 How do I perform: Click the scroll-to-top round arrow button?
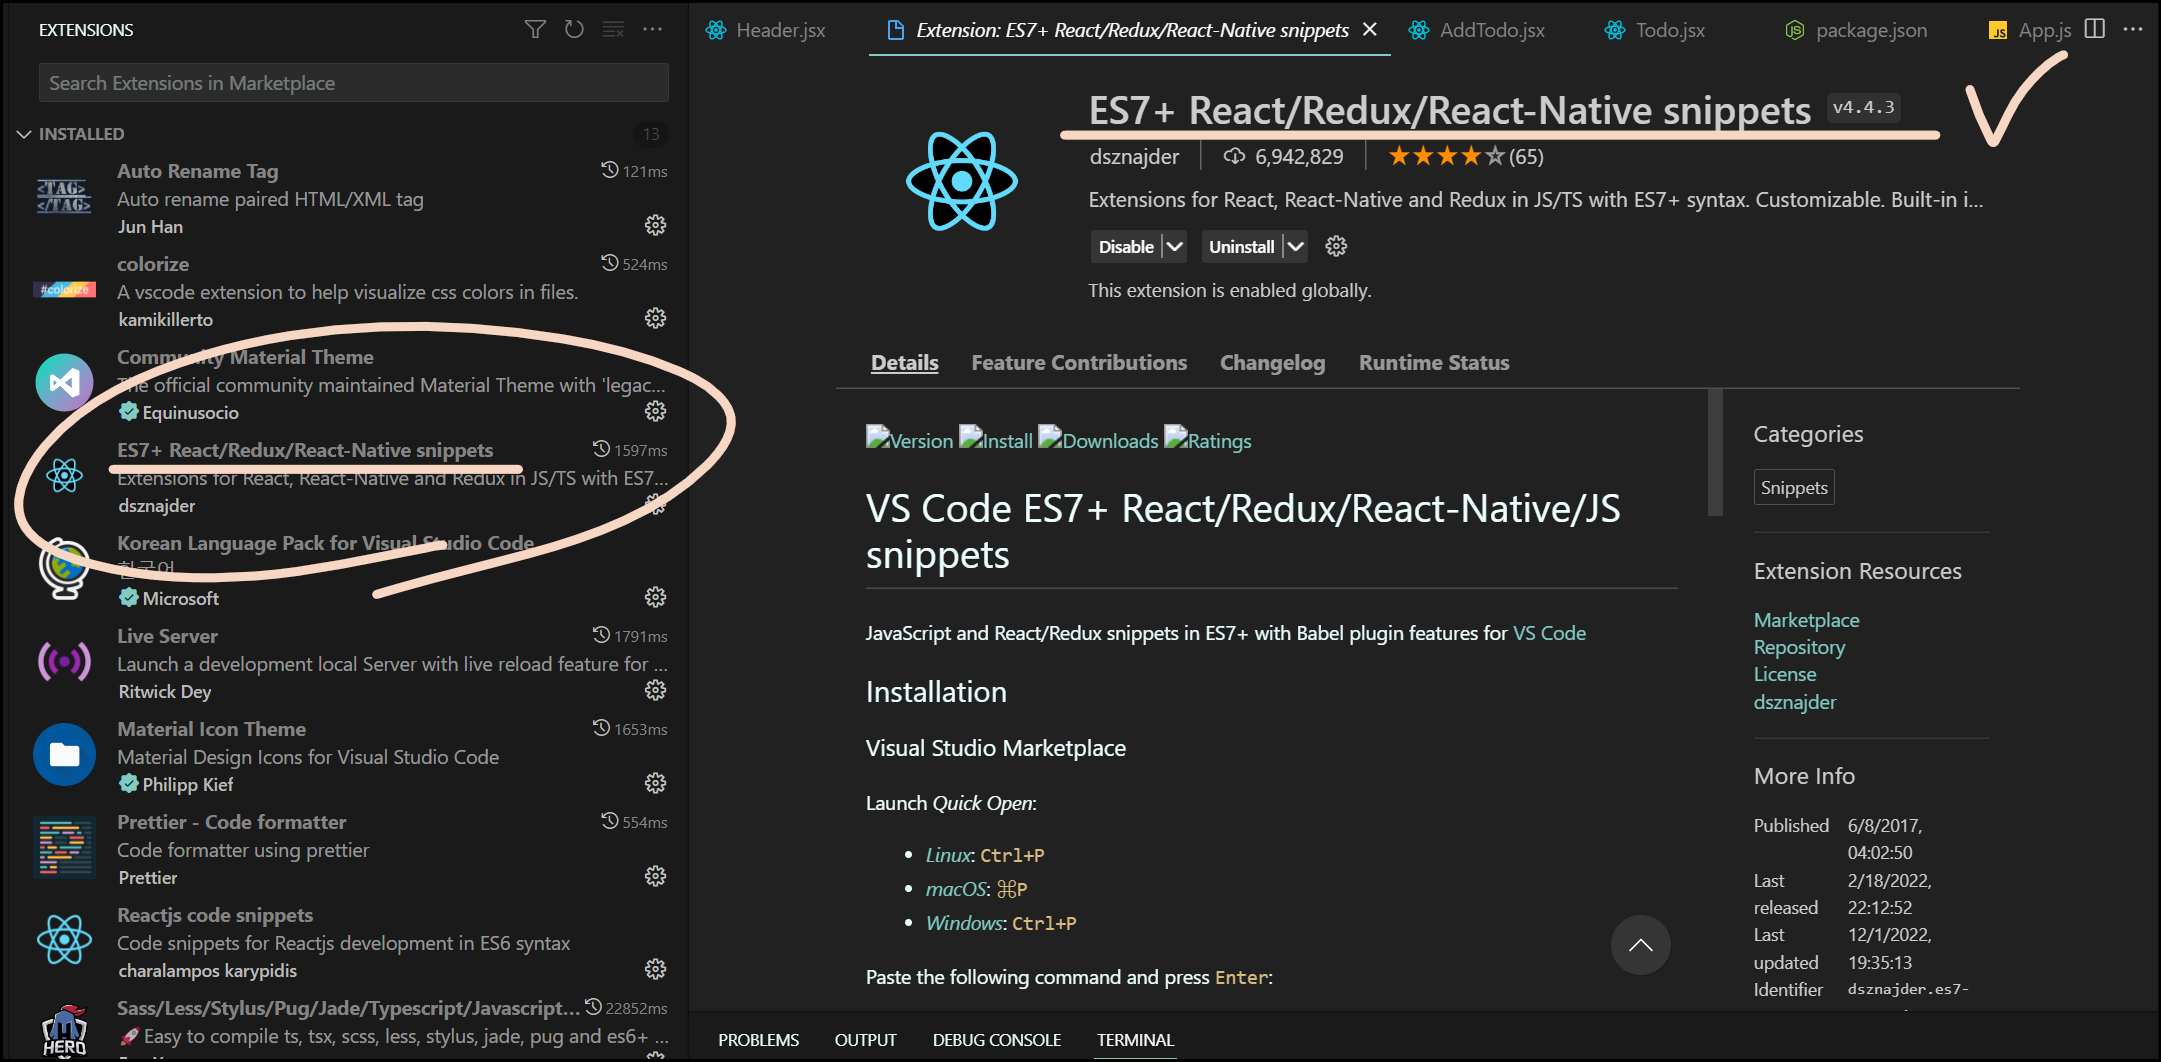coord(1640,945)
